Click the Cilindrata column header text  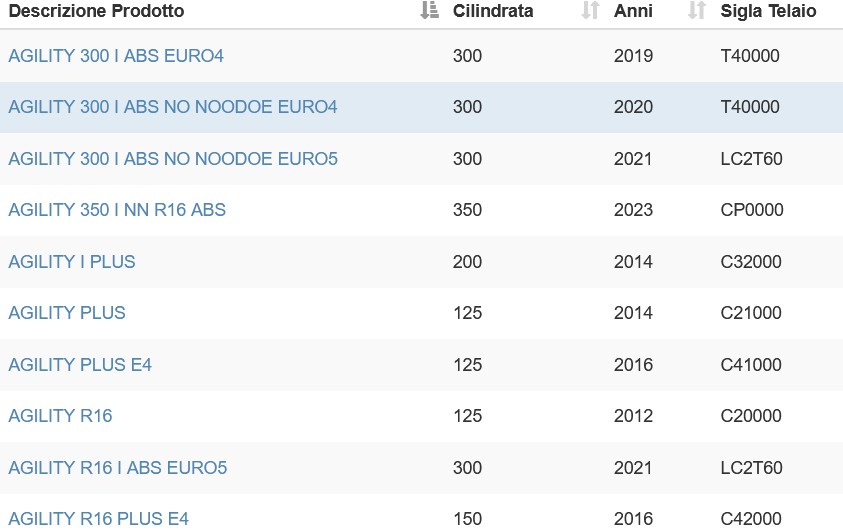[493, 11]
